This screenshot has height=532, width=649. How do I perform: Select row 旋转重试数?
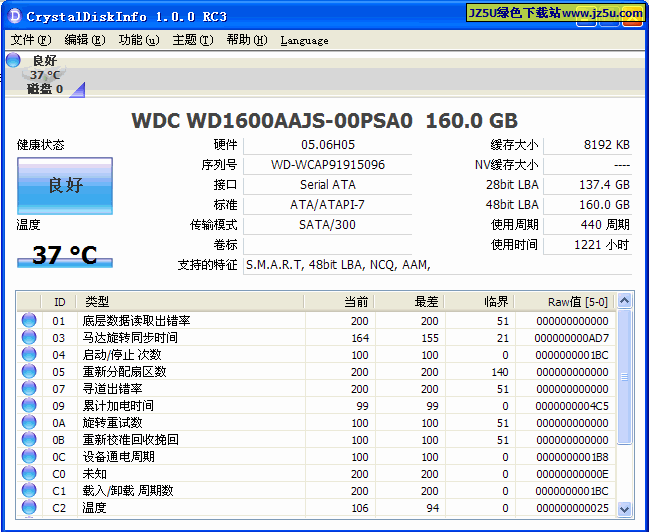316,423
